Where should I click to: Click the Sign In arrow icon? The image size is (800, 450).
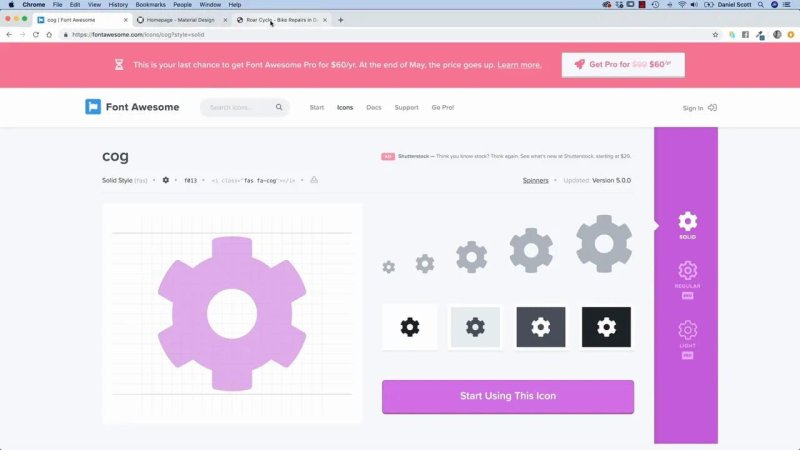(712, 108)
